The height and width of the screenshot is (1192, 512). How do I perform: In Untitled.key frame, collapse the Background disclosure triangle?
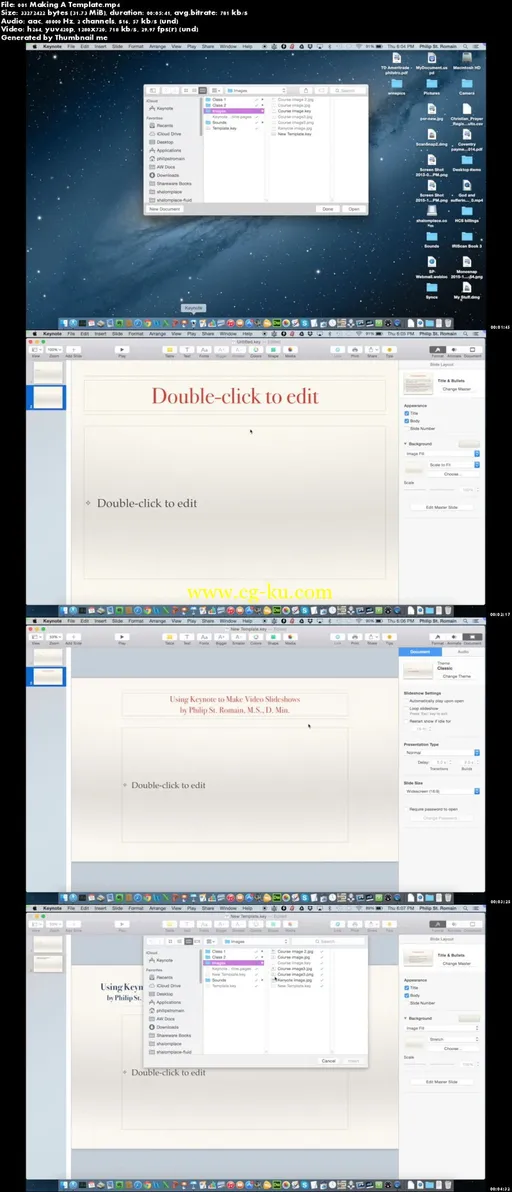pyautogui.click(x=406, y=443)
